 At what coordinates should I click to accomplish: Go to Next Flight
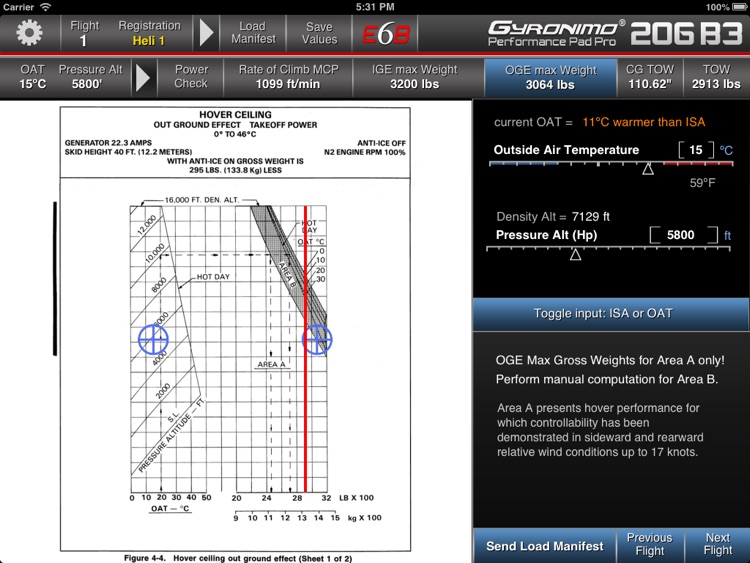[x=717, y=544]
